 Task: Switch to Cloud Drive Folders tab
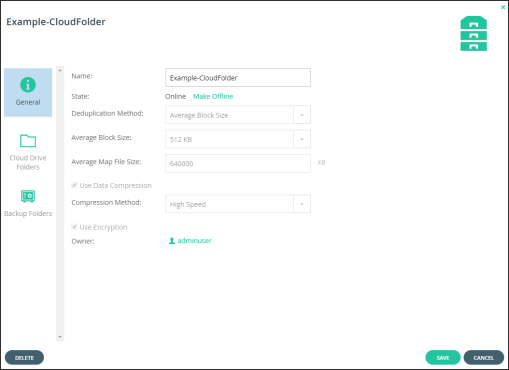(x=28, y=152)
